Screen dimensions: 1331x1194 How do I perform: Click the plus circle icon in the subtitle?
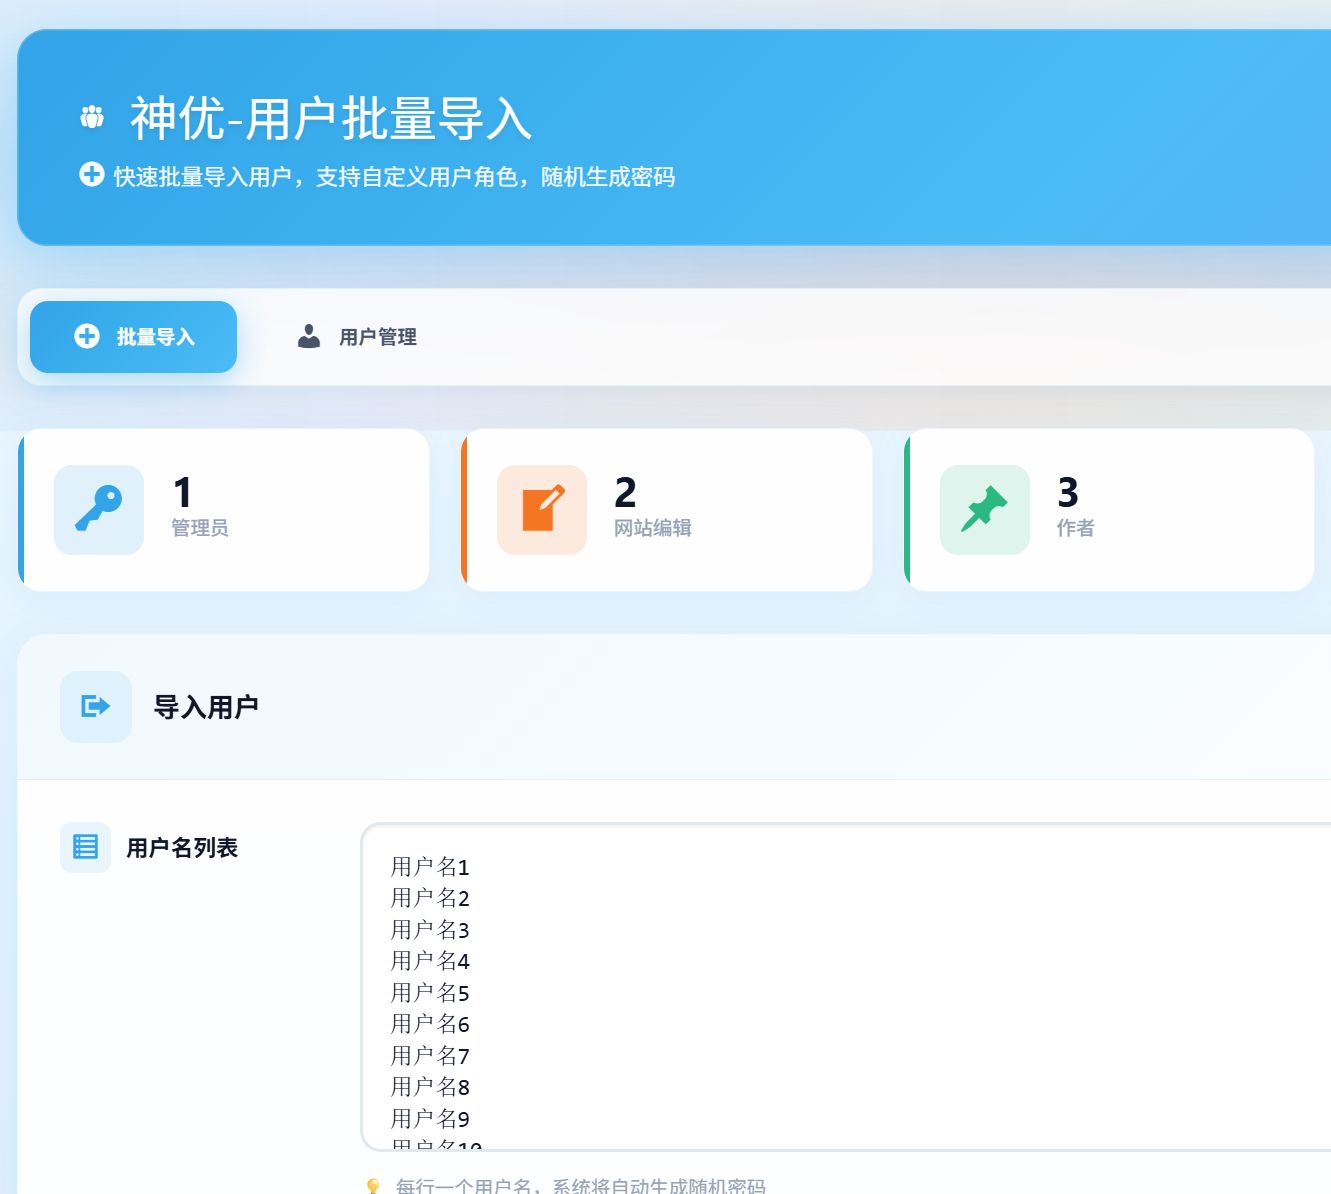(91, 174)
